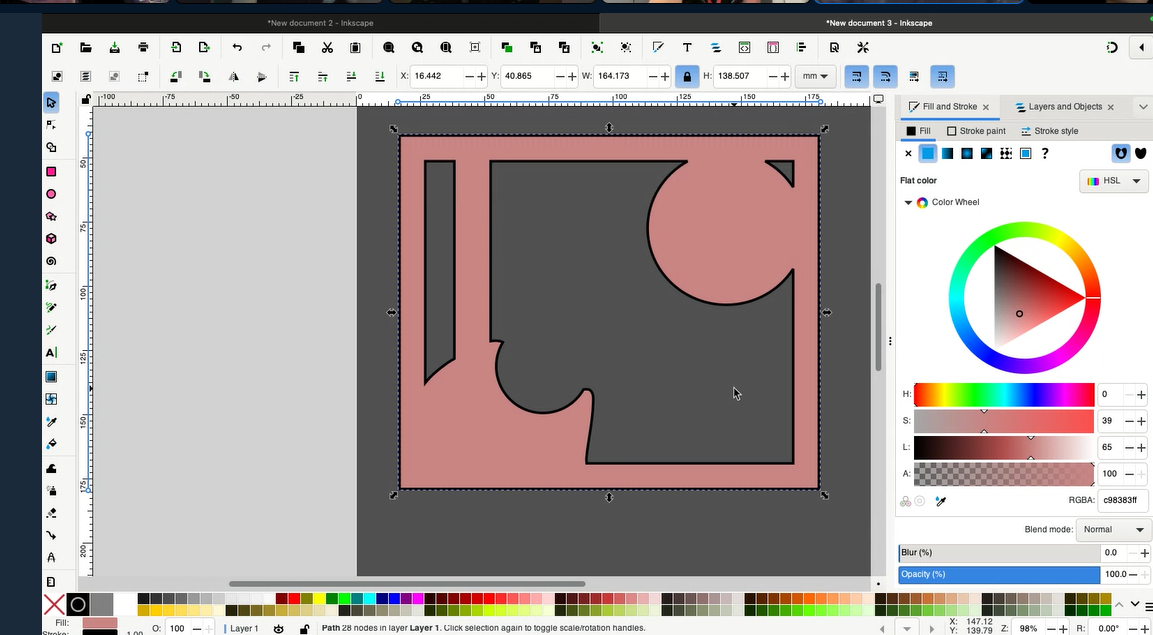Select the Gradient tool
This screenshot has width=1153, height=635.
tap(51, 376)
